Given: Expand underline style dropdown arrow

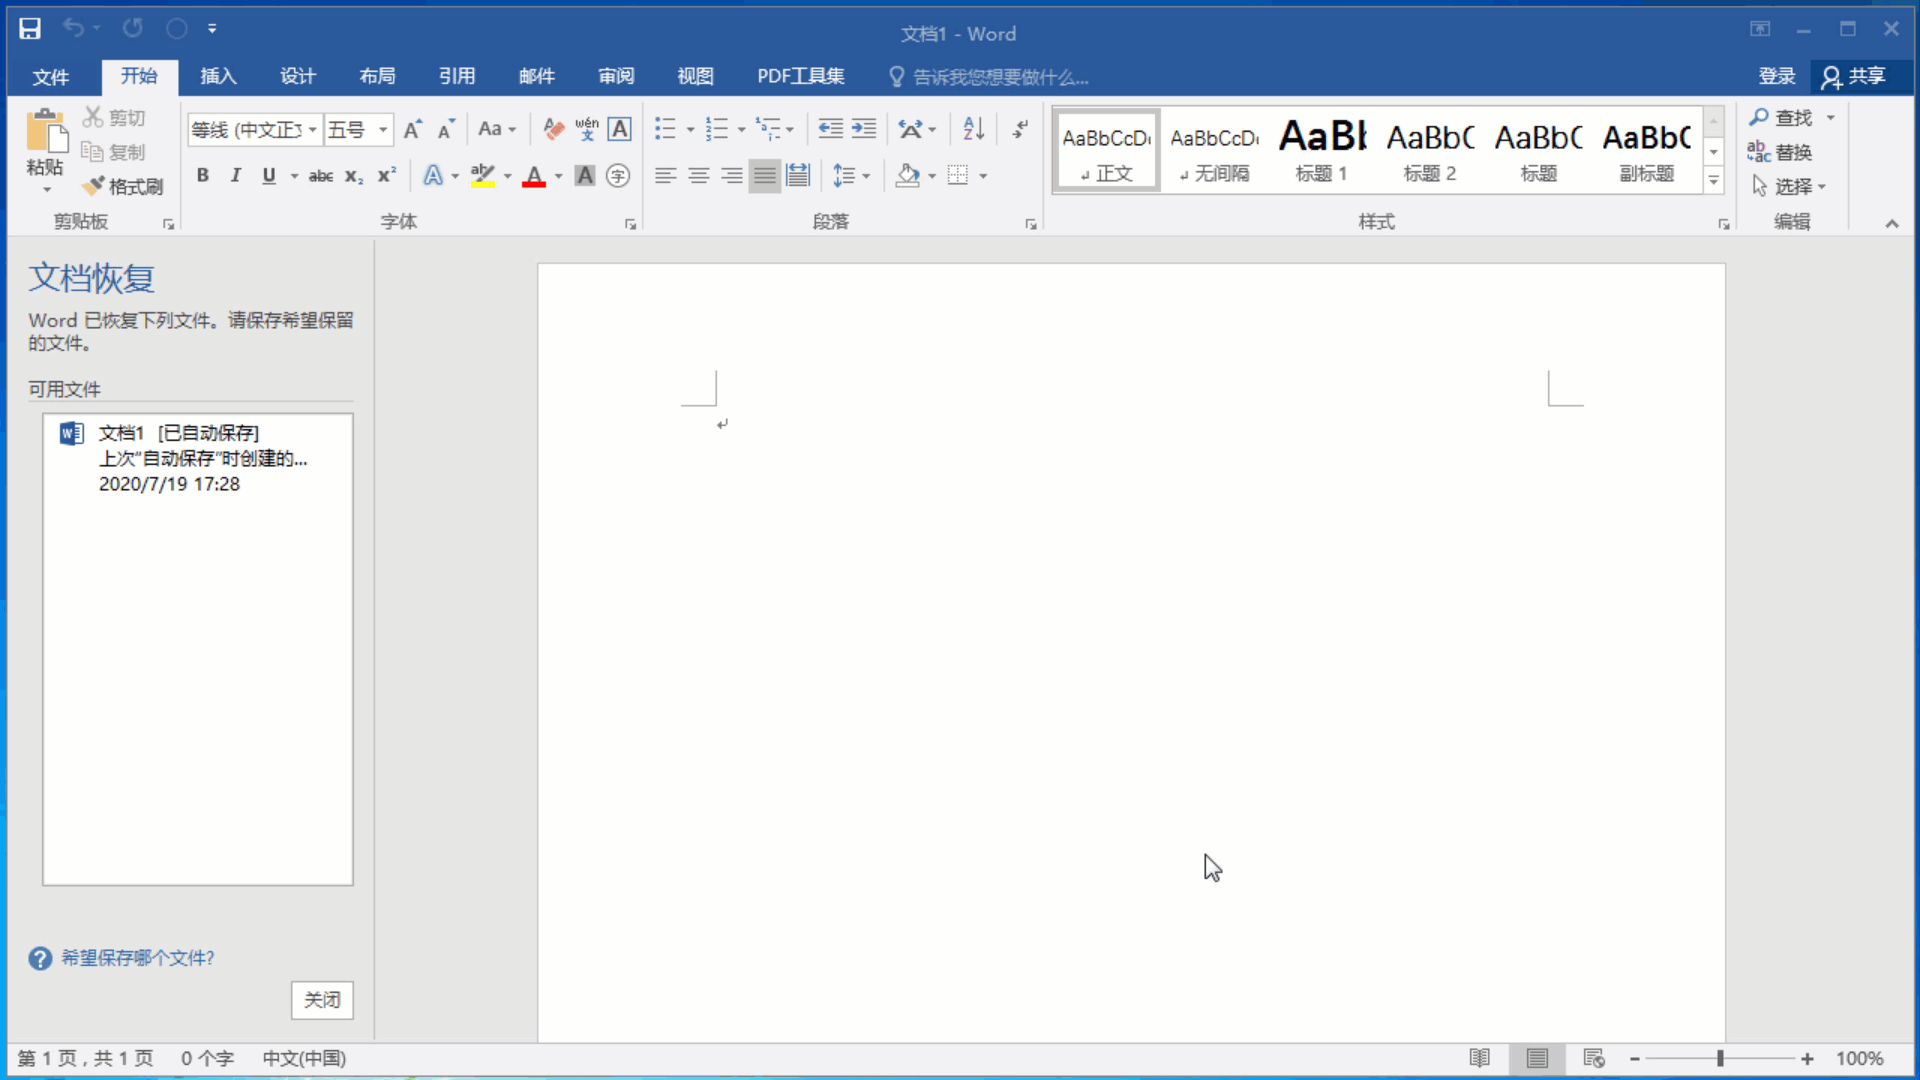Looking at the screenshot, I should click(x=294, y=176).
